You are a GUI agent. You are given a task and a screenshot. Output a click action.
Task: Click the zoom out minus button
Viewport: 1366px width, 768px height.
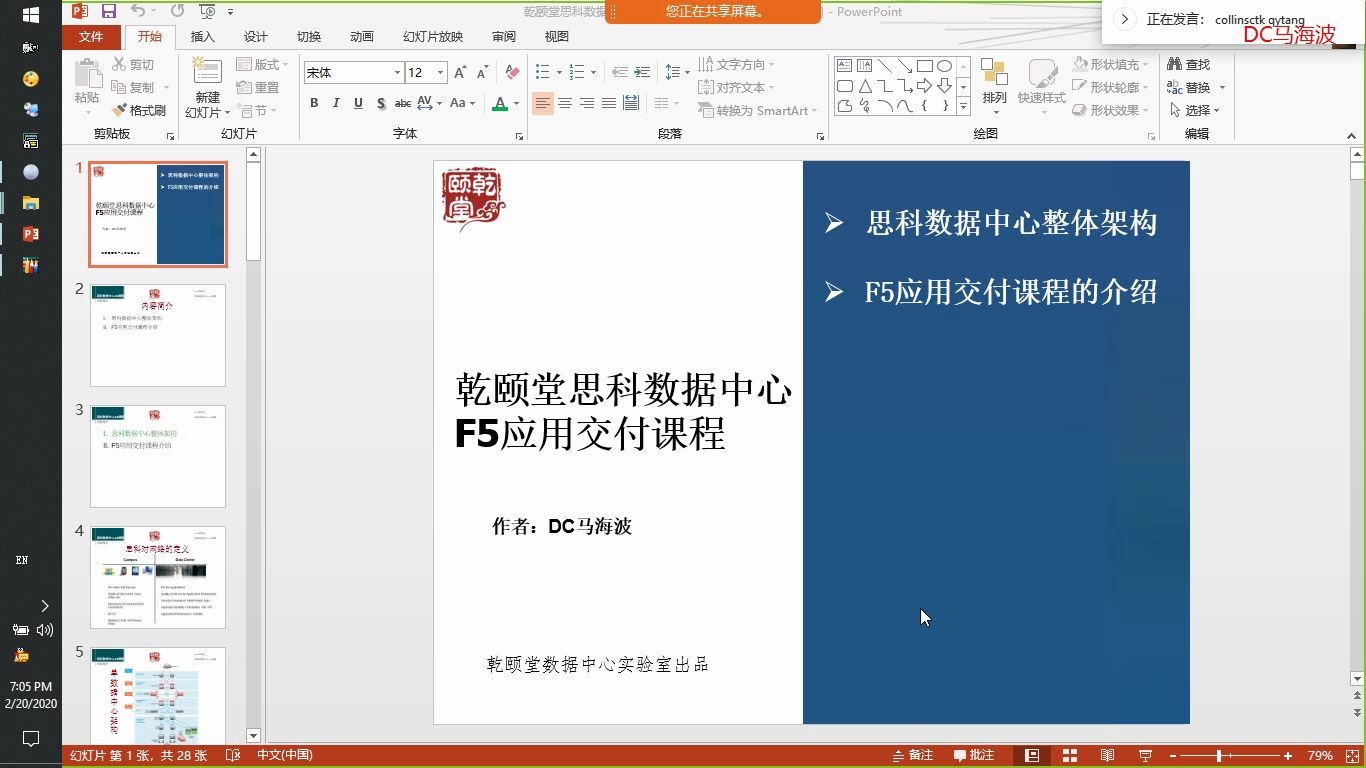pos(1173,756)
